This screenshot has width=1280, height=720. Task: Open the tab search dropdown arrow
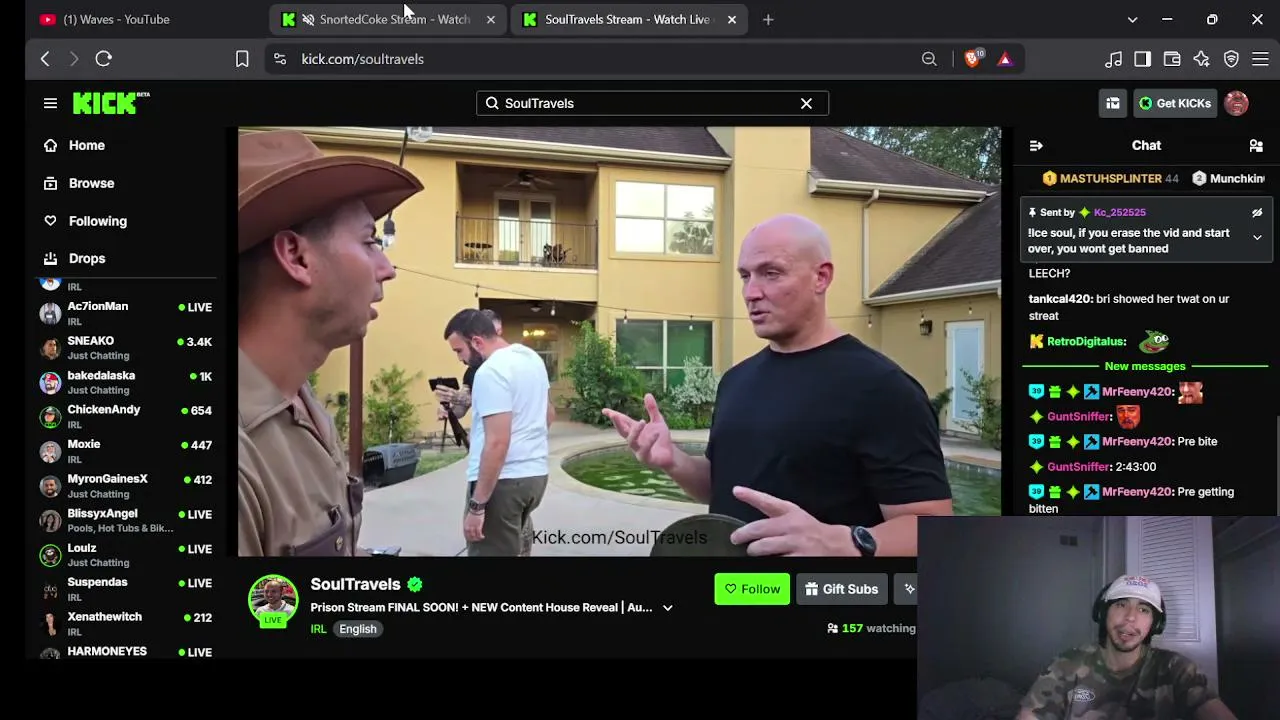(x=1132, y=19)
